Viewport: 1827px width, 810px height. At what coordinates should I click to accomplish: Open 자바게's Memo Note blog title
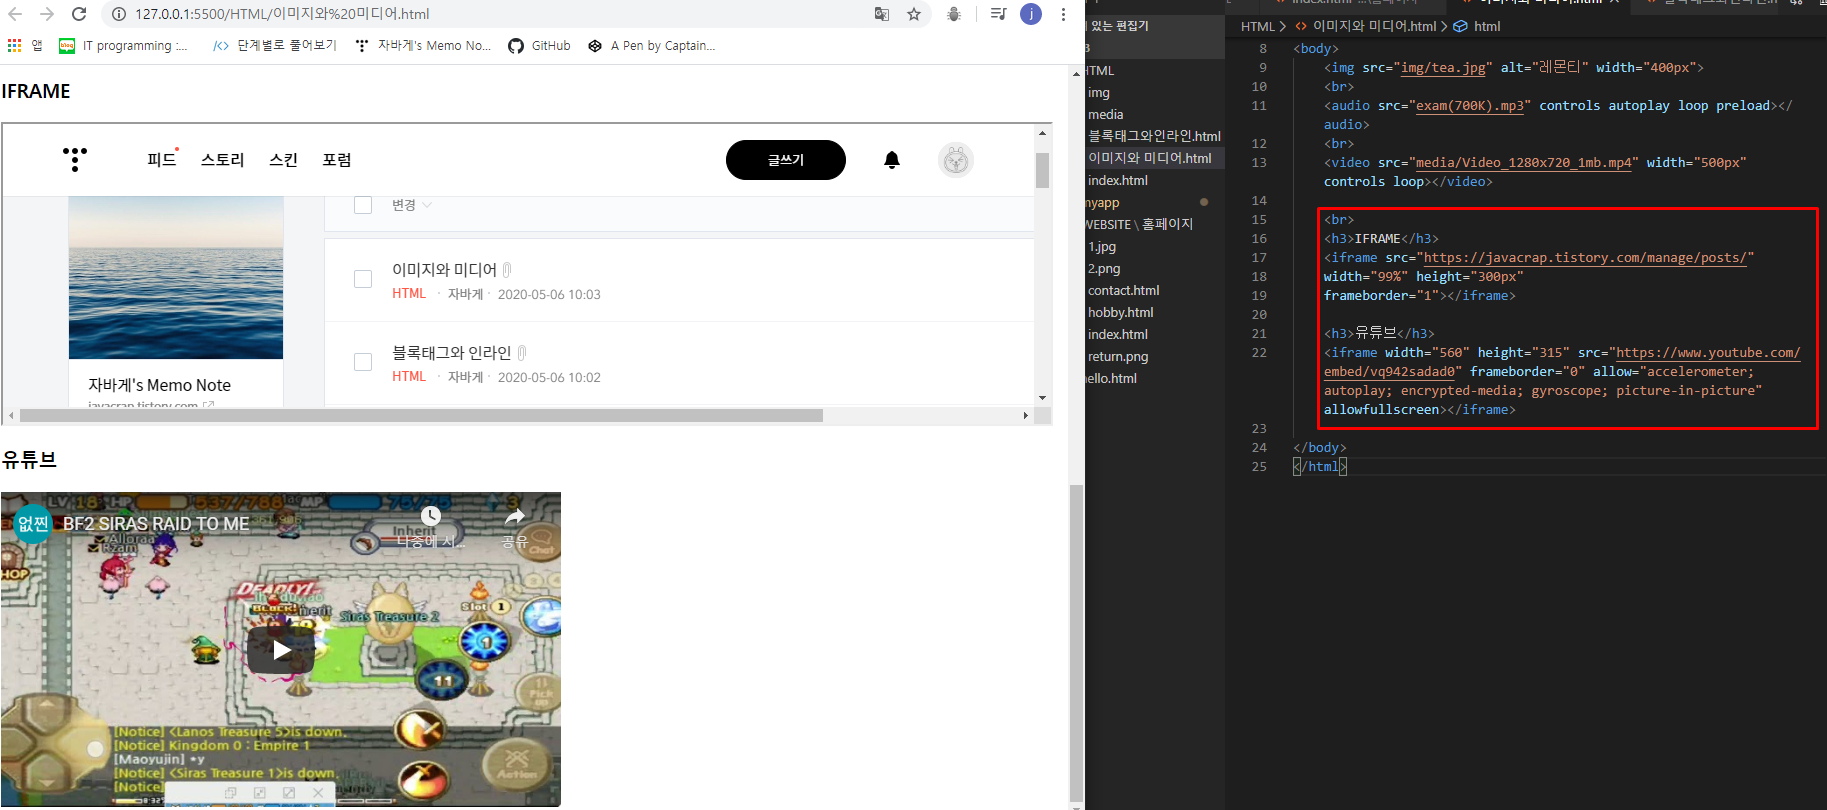[159, 385]
